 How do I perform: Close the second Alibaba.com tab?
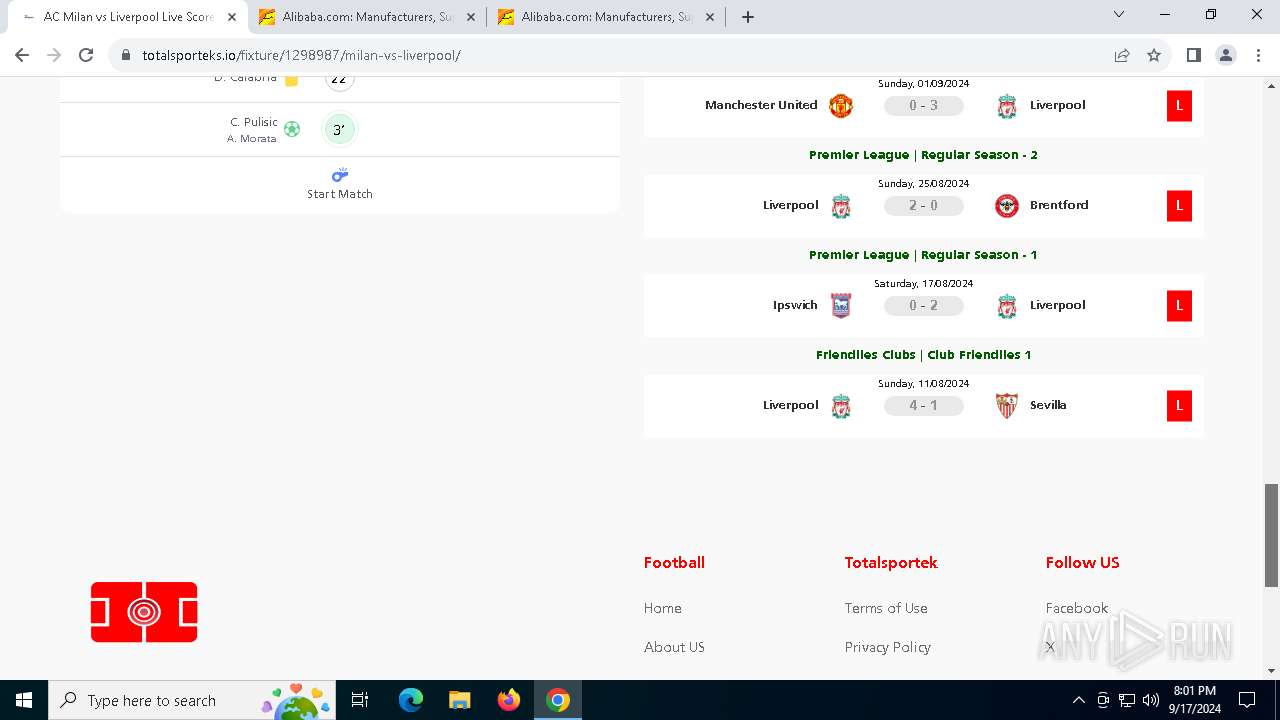coord(471,17)
